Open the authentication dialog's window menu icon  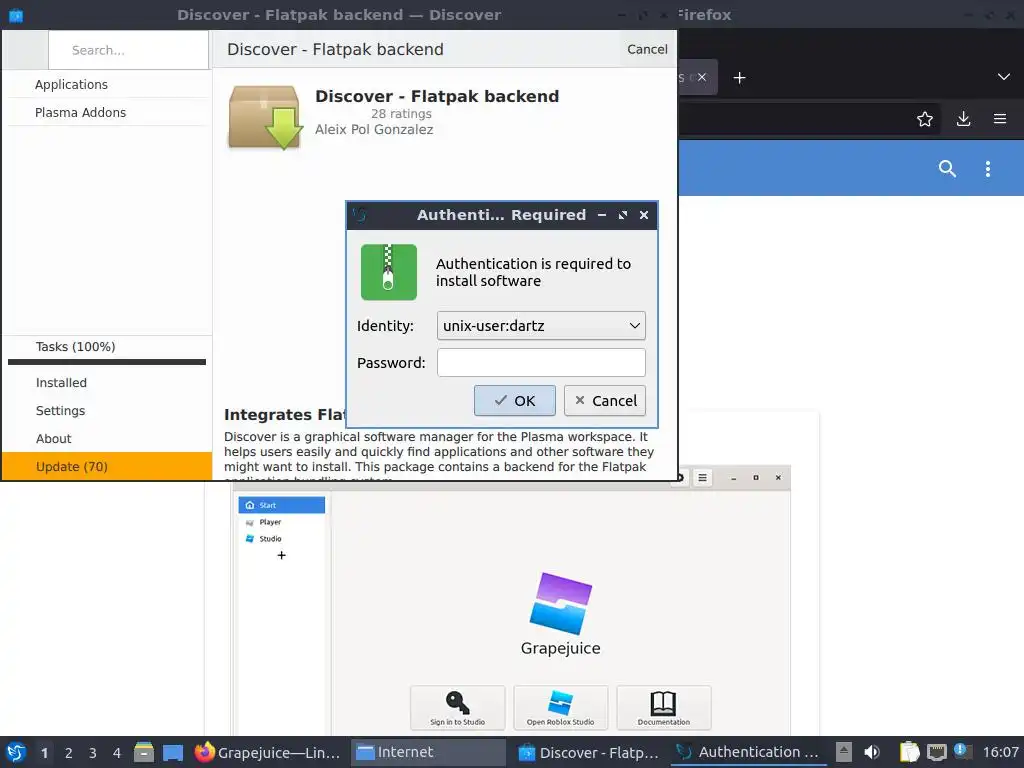click(360, 214)
